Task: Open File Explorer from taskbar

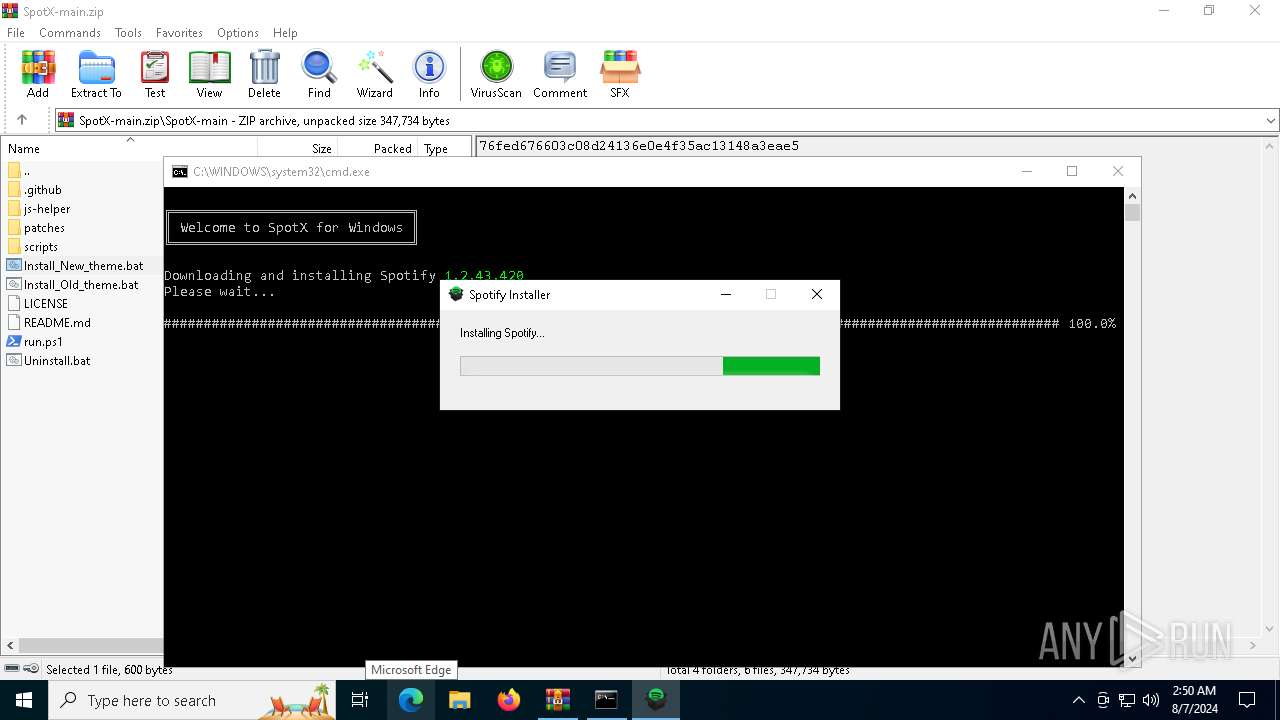Action: [x=460, y=700]
